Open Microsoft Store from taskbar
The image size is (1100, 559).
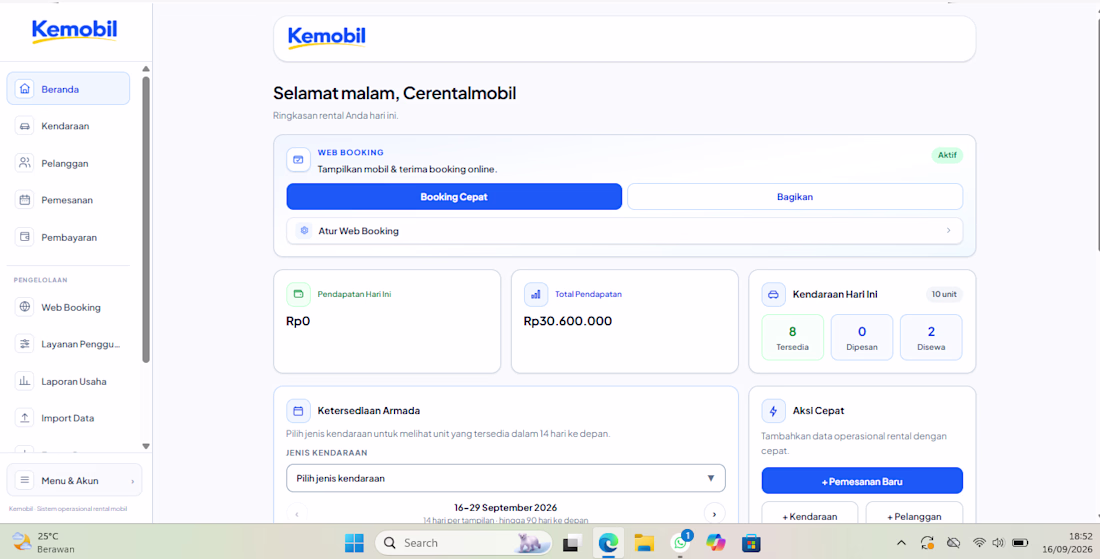(751, 543)
